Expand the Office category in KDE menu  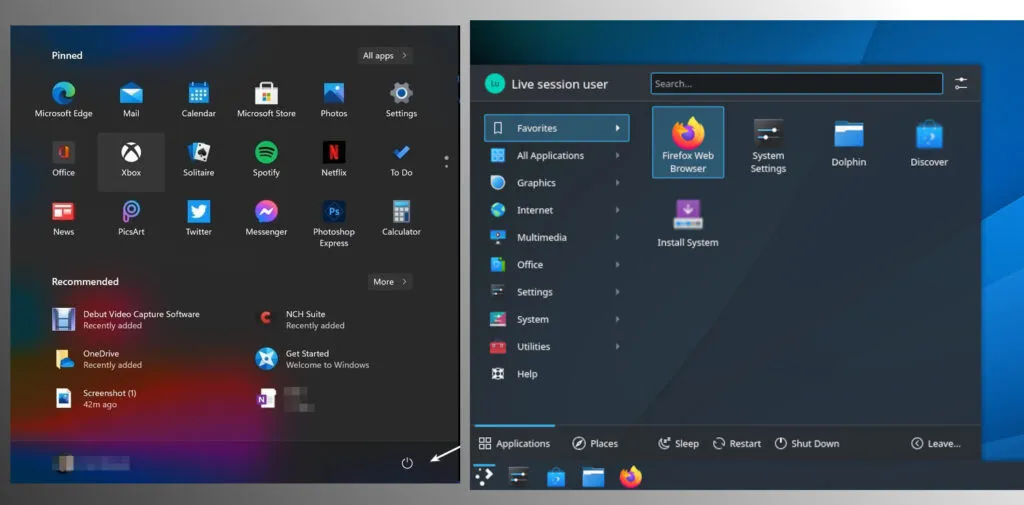pos(556,265)
